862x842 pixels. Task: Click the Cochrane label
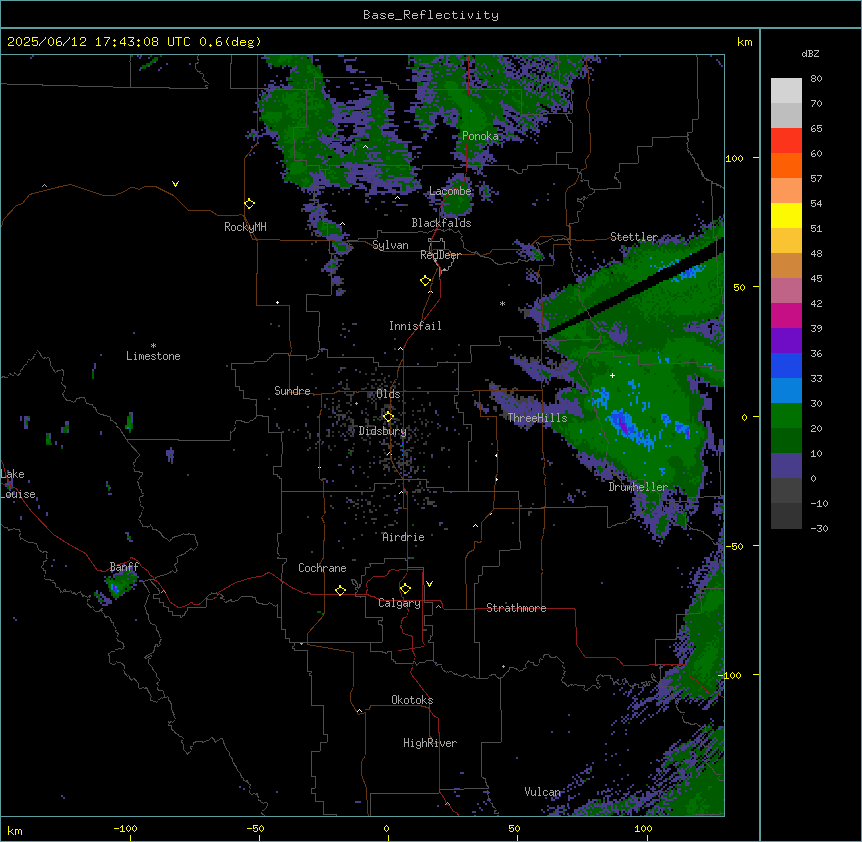[x=322, y=568]
